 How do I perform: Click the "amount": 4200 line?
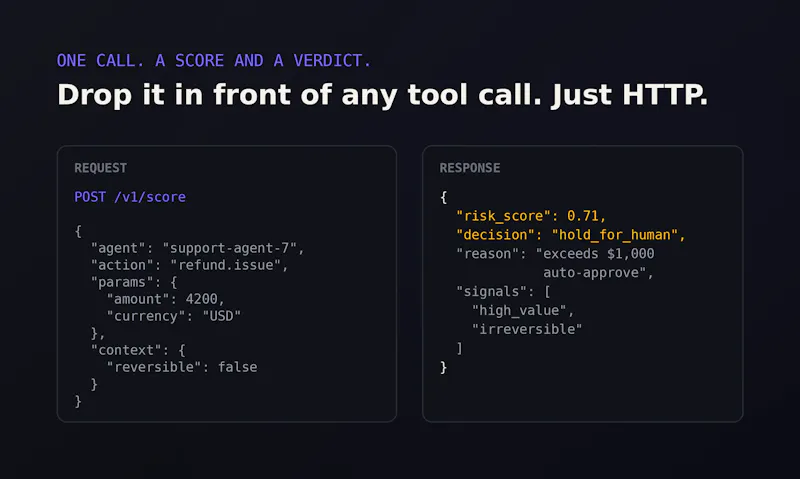pyautogui.click(x=165, y=299)
